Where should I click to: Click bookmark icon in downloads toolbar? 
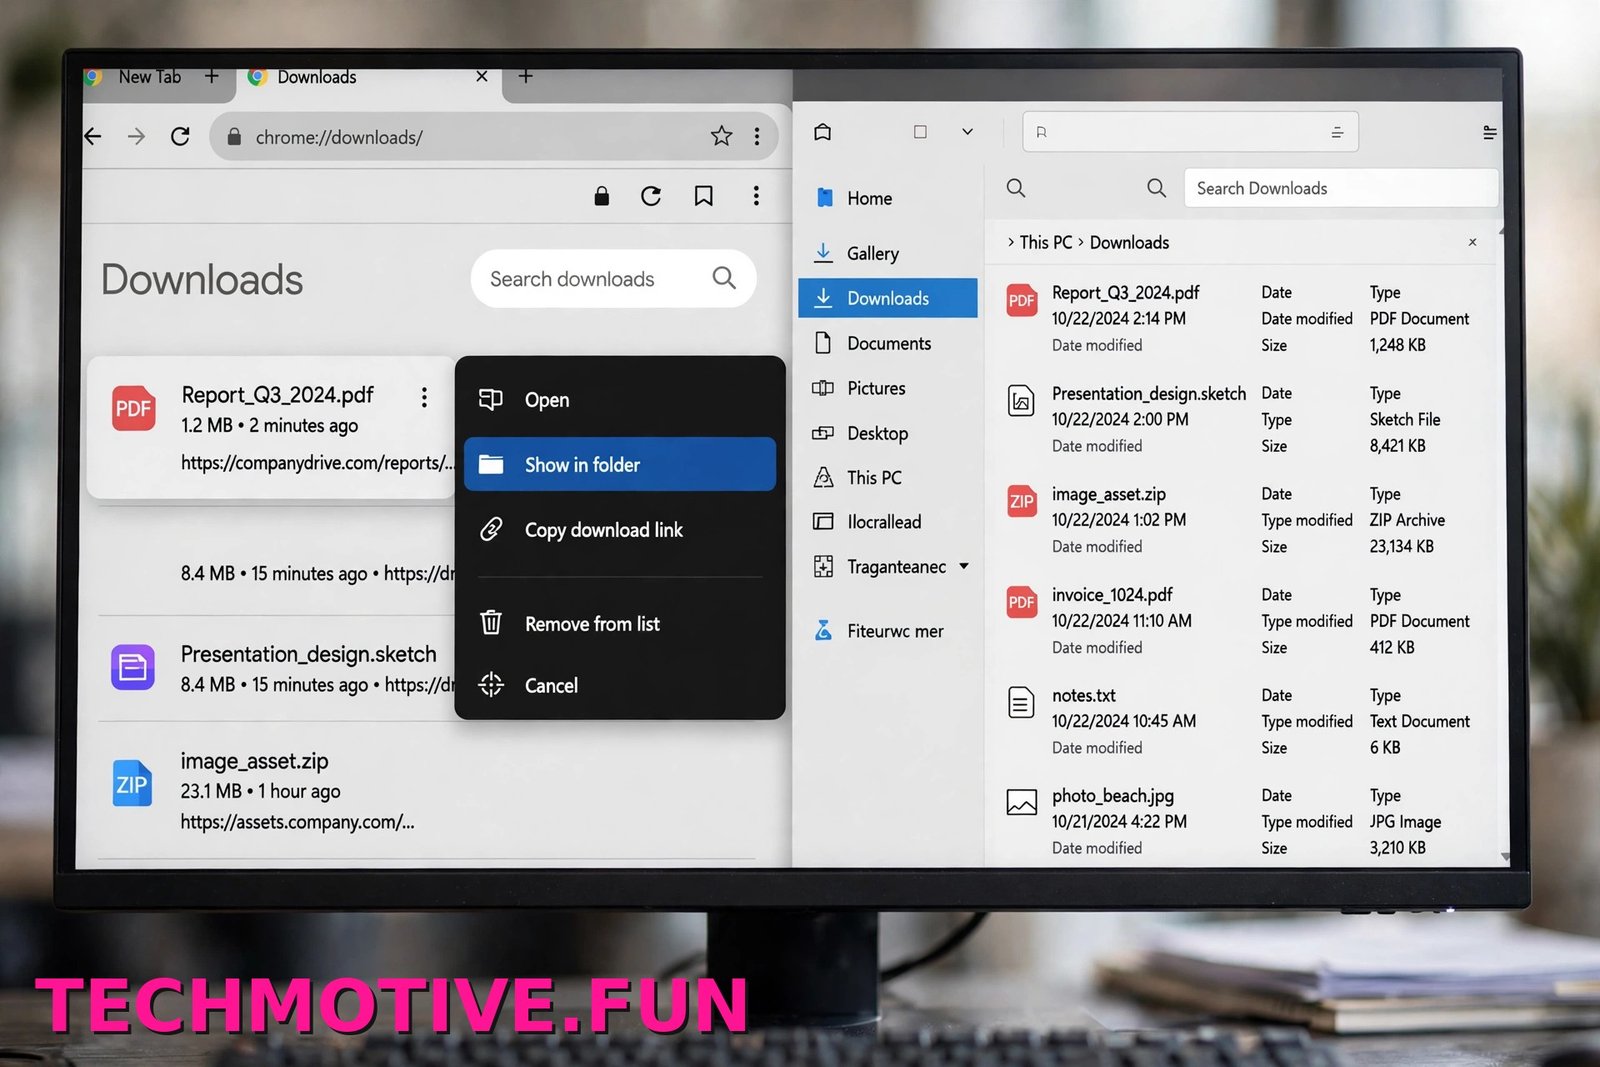(x=704, y=196)
